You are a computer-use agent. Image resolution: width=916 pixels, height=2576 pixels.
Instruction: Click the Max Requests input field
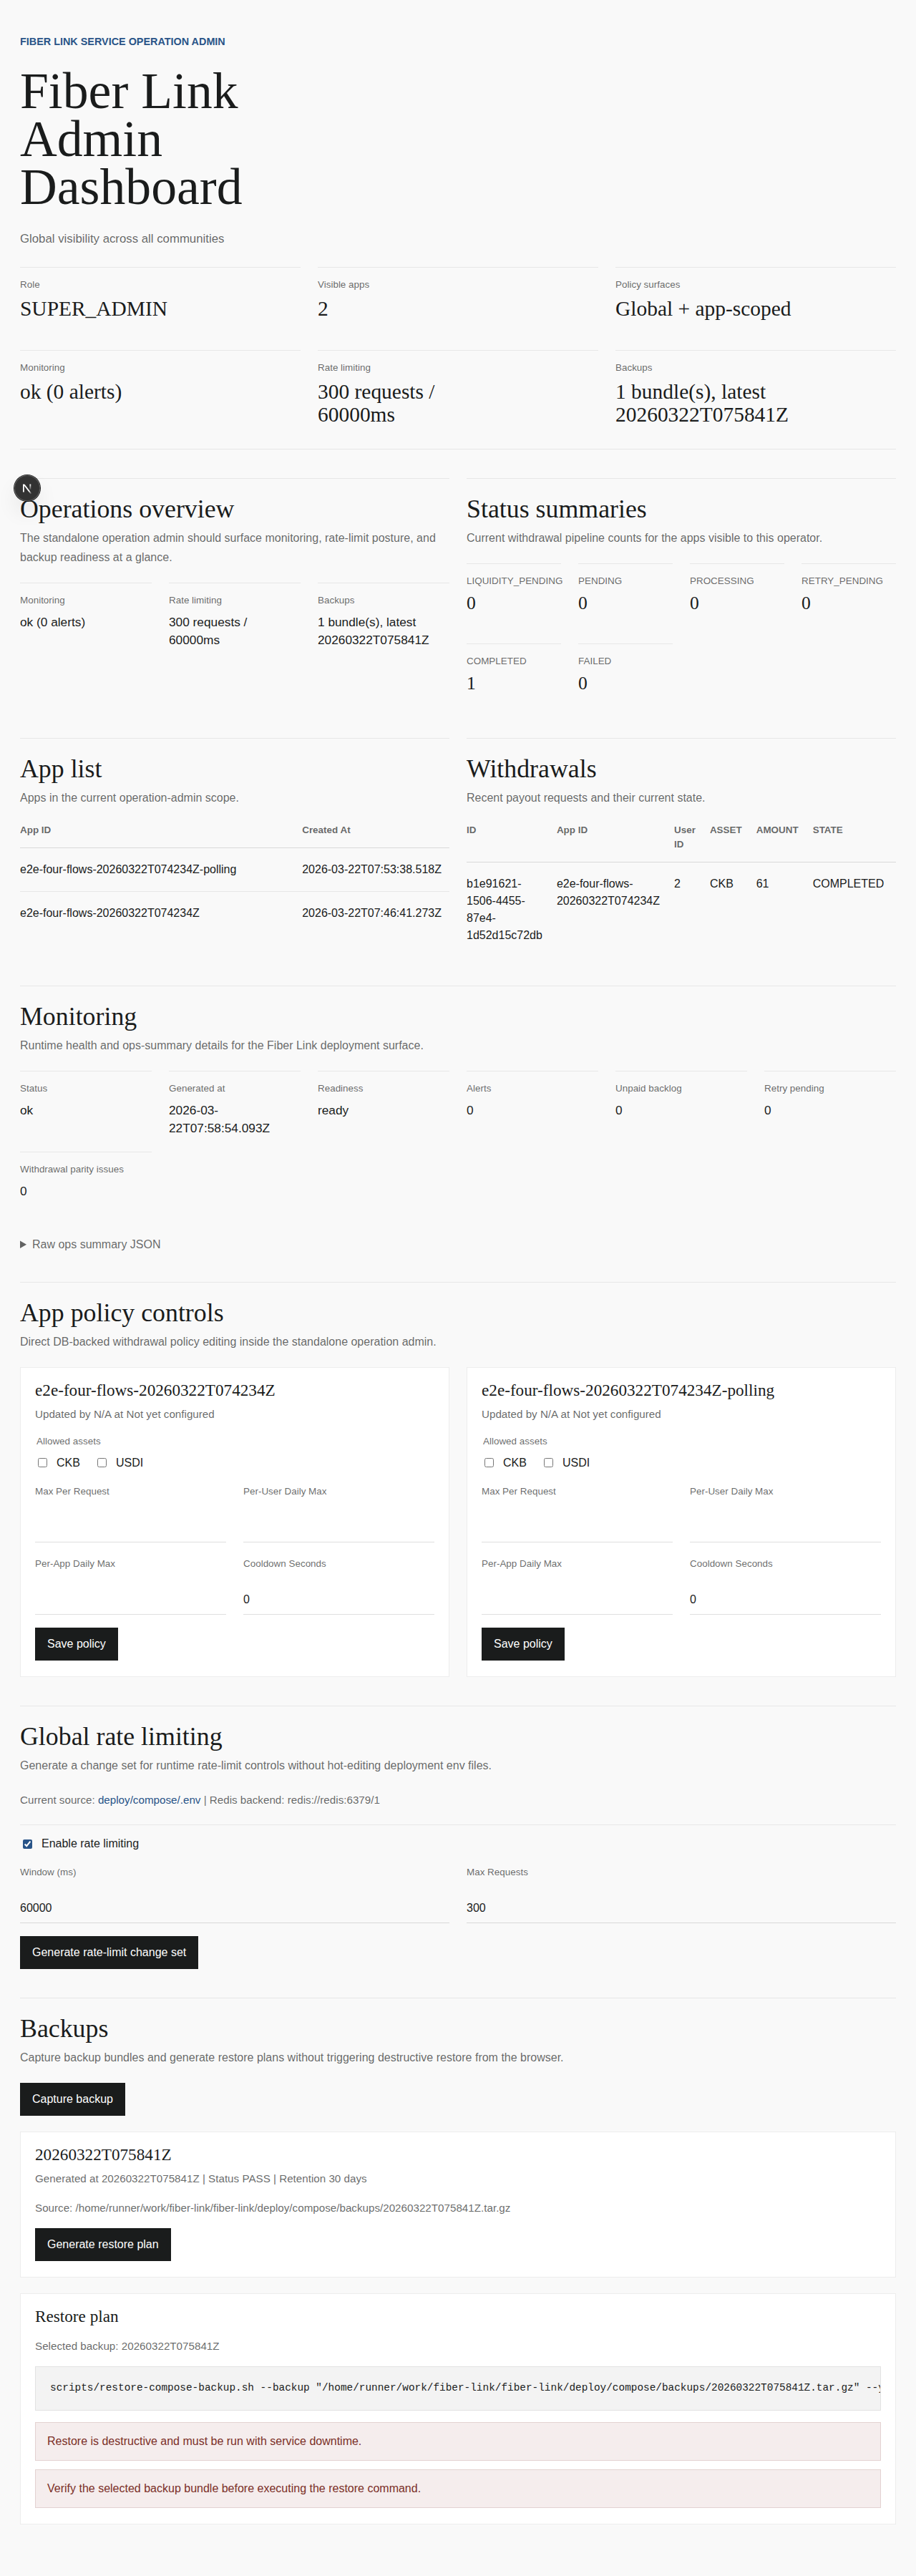[680, 1907]
